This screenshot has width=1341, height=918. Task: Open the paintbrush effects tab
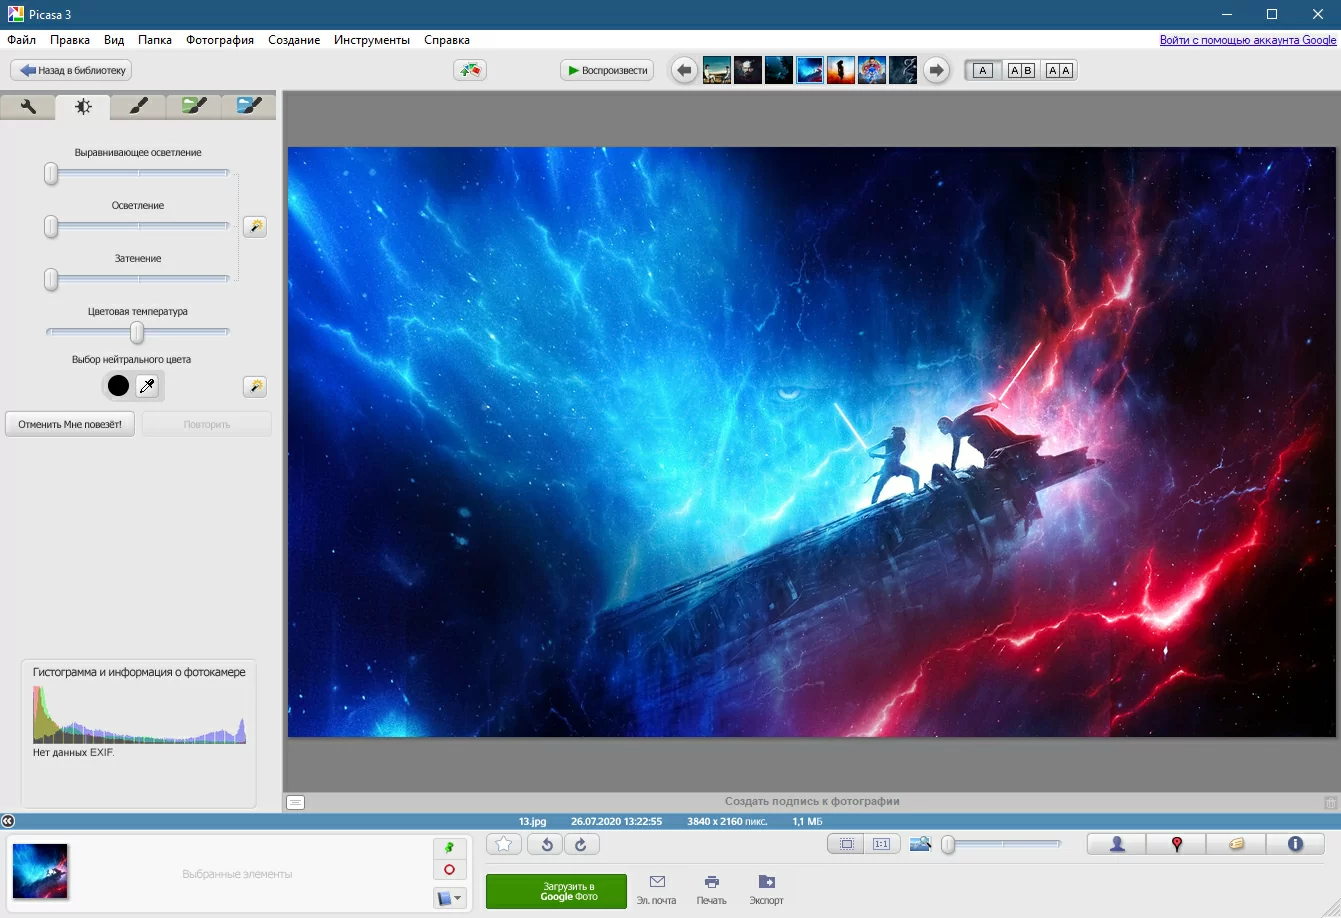pyautogui.click(x=138, y=107)
